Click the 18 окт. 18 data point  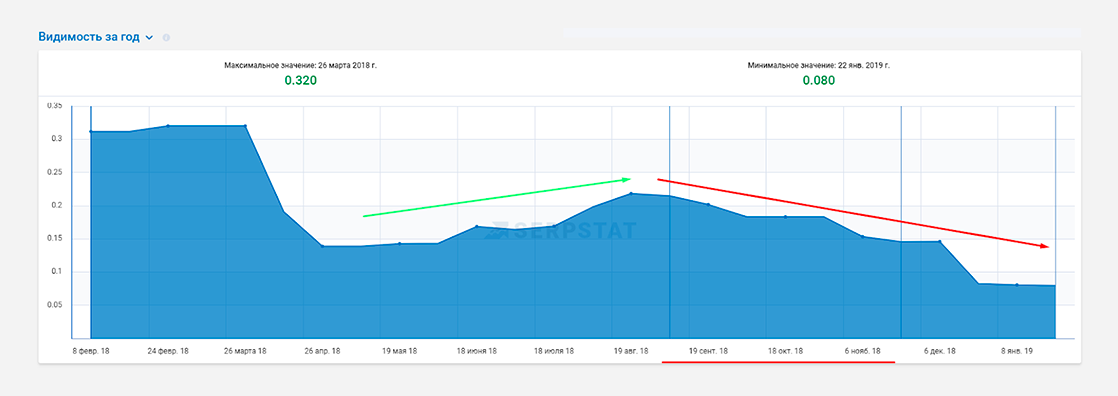click(785, 216)
